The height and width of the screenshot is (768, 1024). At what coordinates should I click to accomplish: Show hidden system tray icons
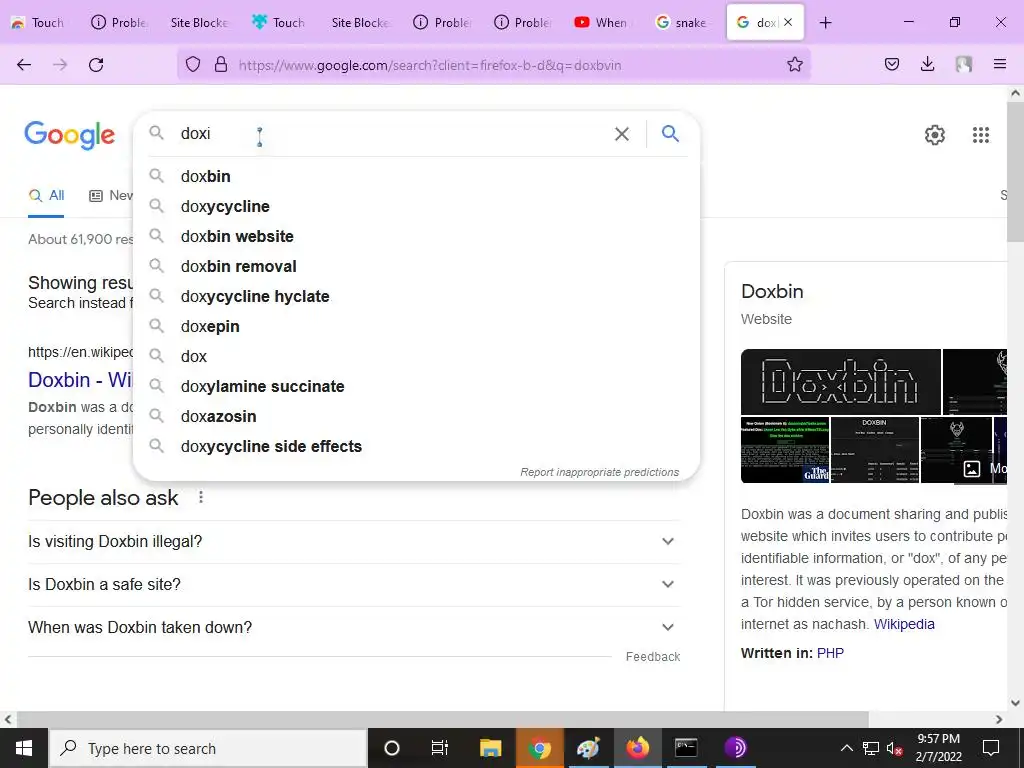[x=846, y=748]
